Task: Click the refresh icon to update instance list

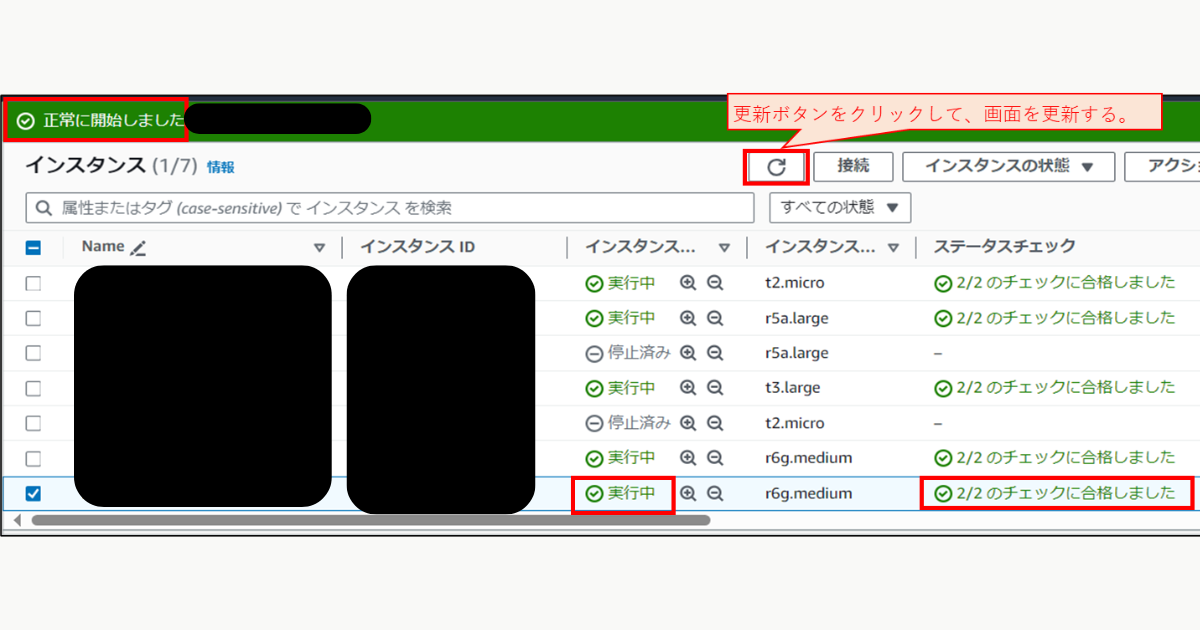Action: click(777, 166)
